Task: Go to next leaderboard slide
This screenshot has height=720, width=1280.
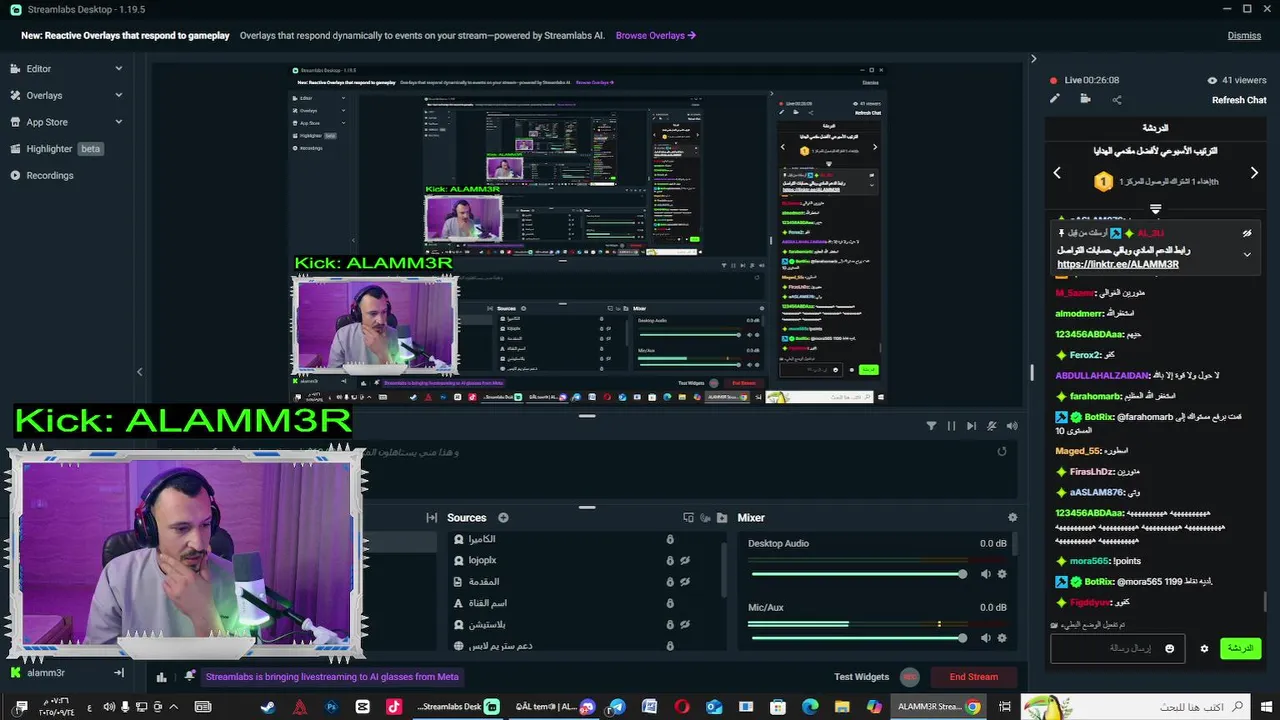Action: pyautogui.click(x=1254, y=173)
